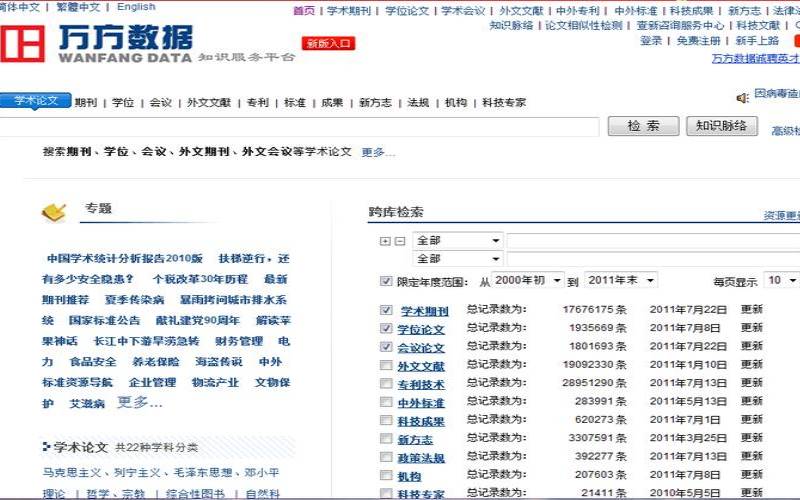Switch language to 繁體中文
Screen dimensions: 800x500
pyautogui.click(x=78, y=7)
